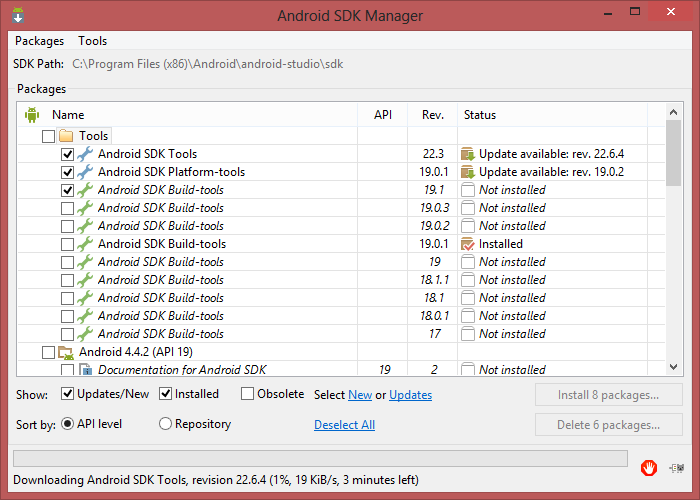Click the red stop download icon

pyautogui.click(x=650, y=467)
